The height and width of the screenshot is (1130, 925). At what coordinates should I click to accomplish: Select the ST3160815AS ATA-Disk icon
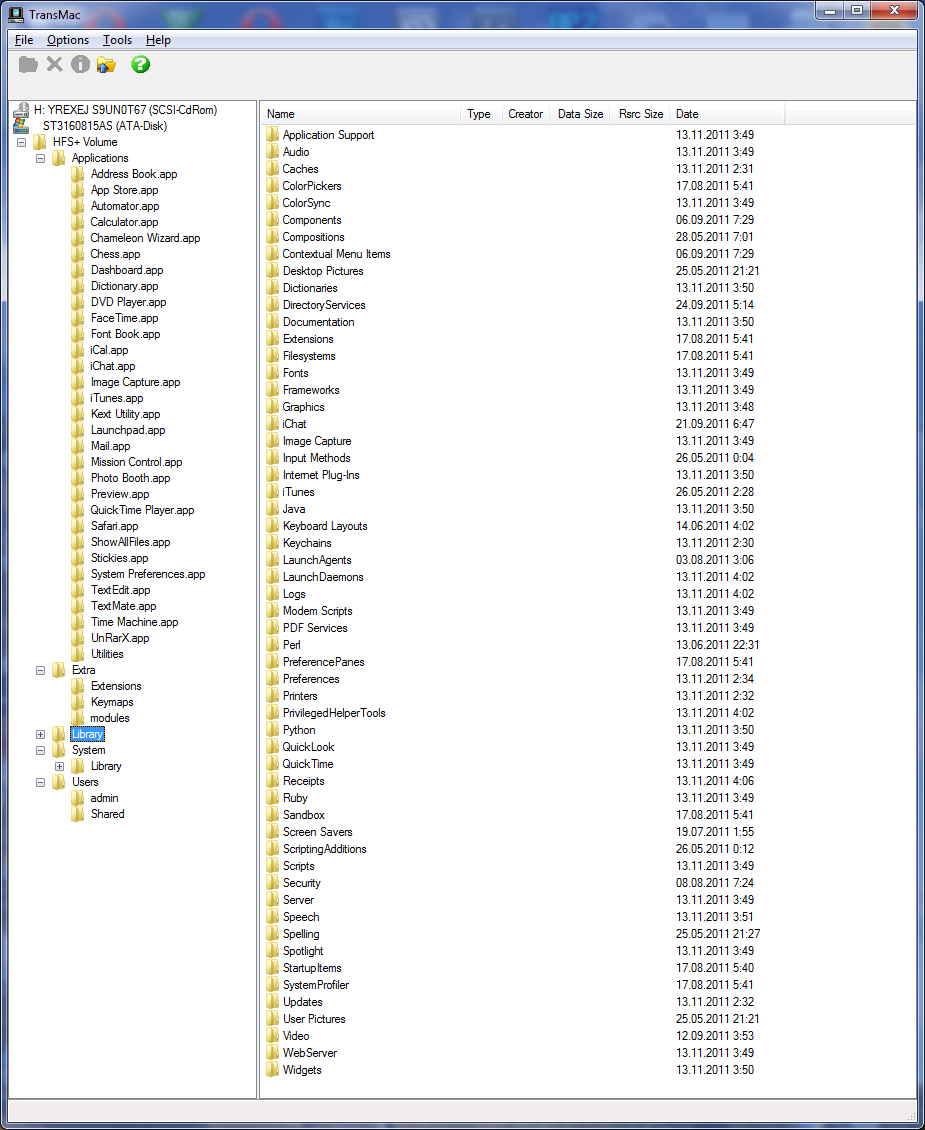[22, 126]
